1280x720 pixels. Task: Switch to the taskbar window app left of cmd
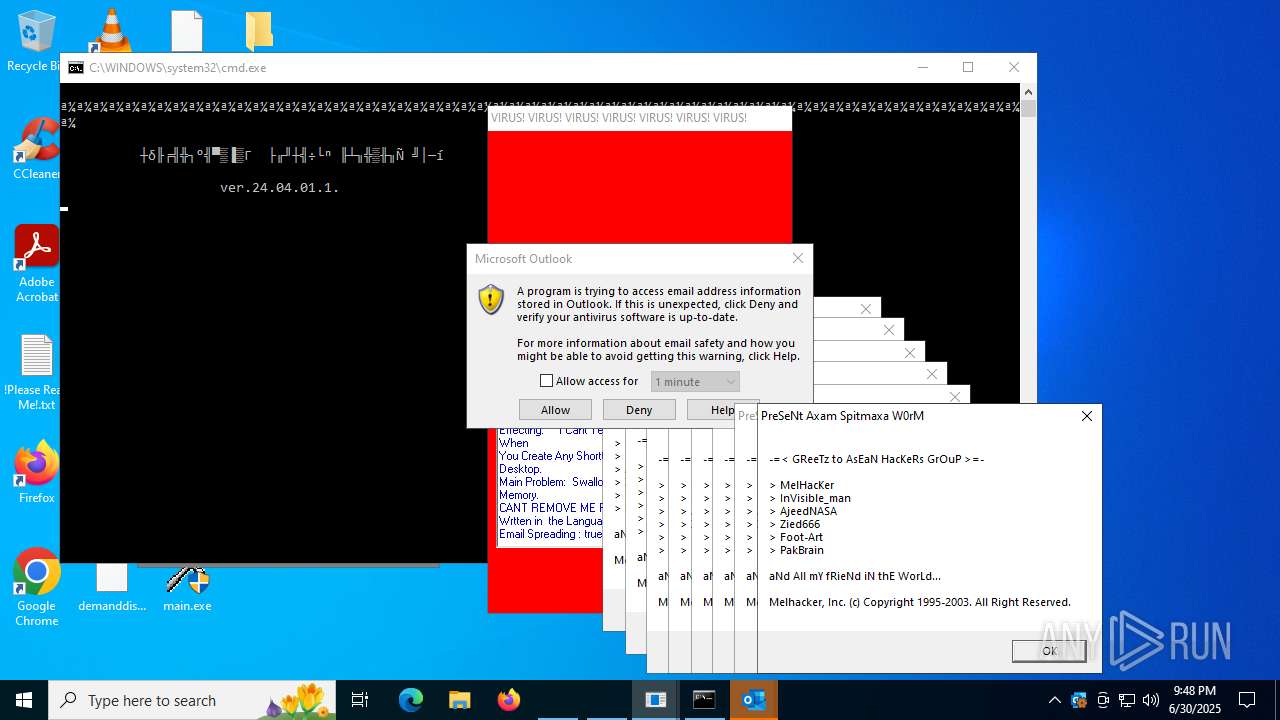click(656, 700)
